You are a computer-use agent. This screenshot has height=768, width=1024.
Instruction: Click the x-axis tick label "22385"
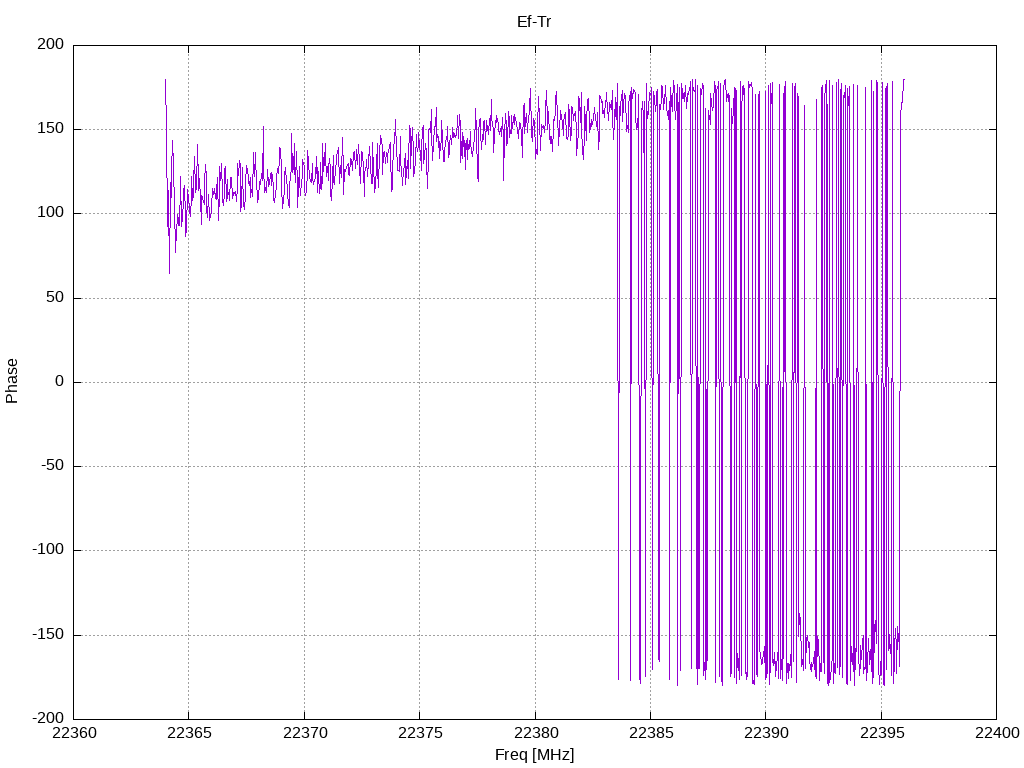tap(651, 733)
